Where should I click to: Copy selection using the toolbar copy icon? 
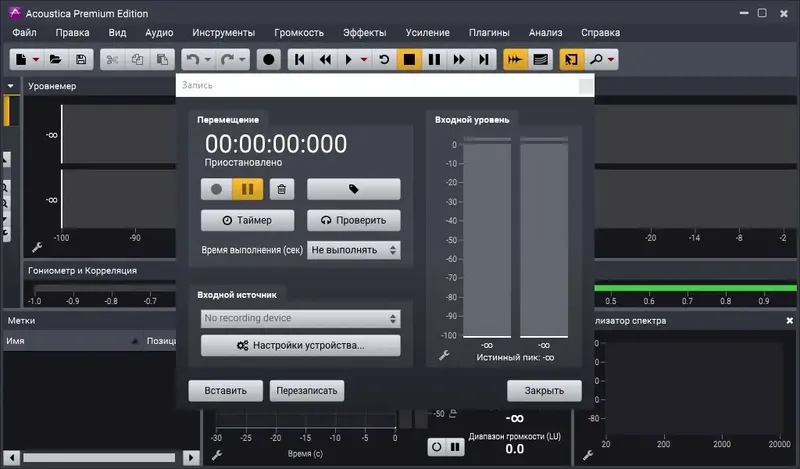[137, 60]
